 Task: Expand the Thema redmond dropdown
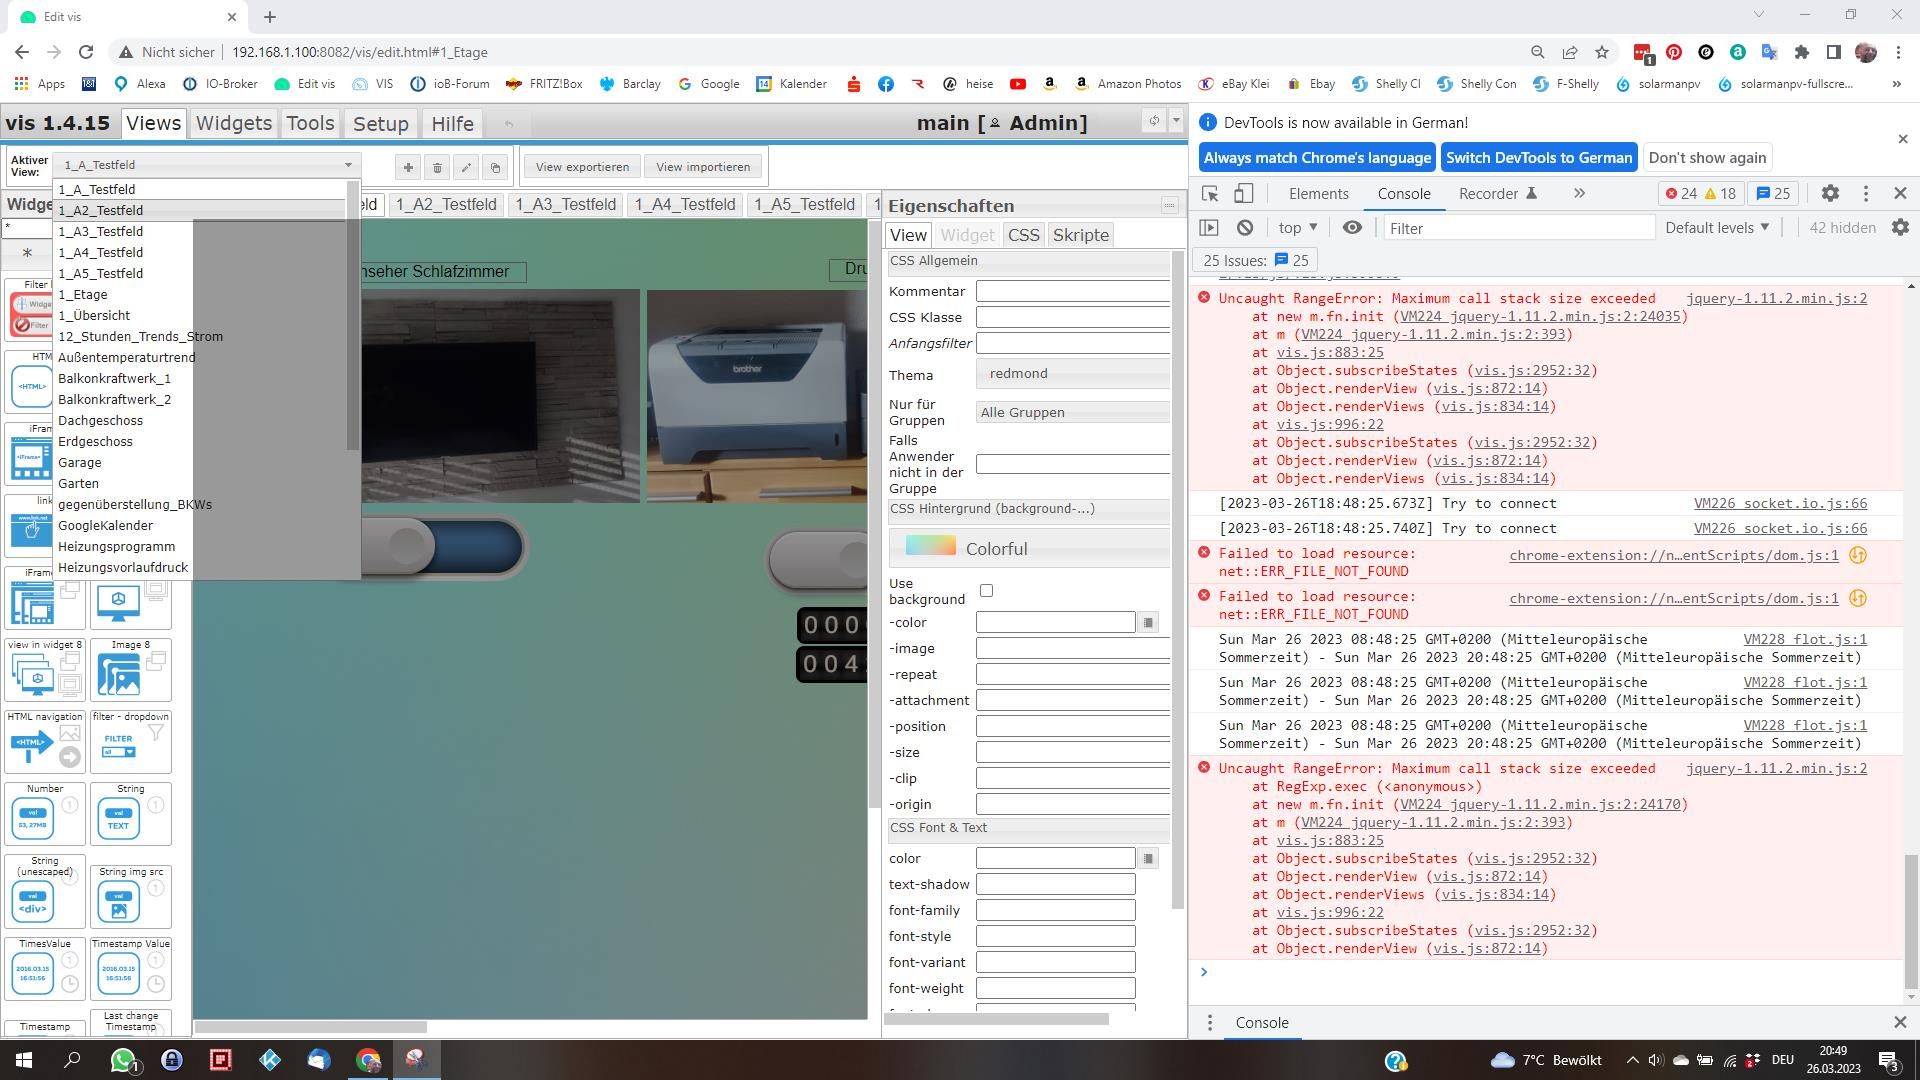(x=1072, y=374)
